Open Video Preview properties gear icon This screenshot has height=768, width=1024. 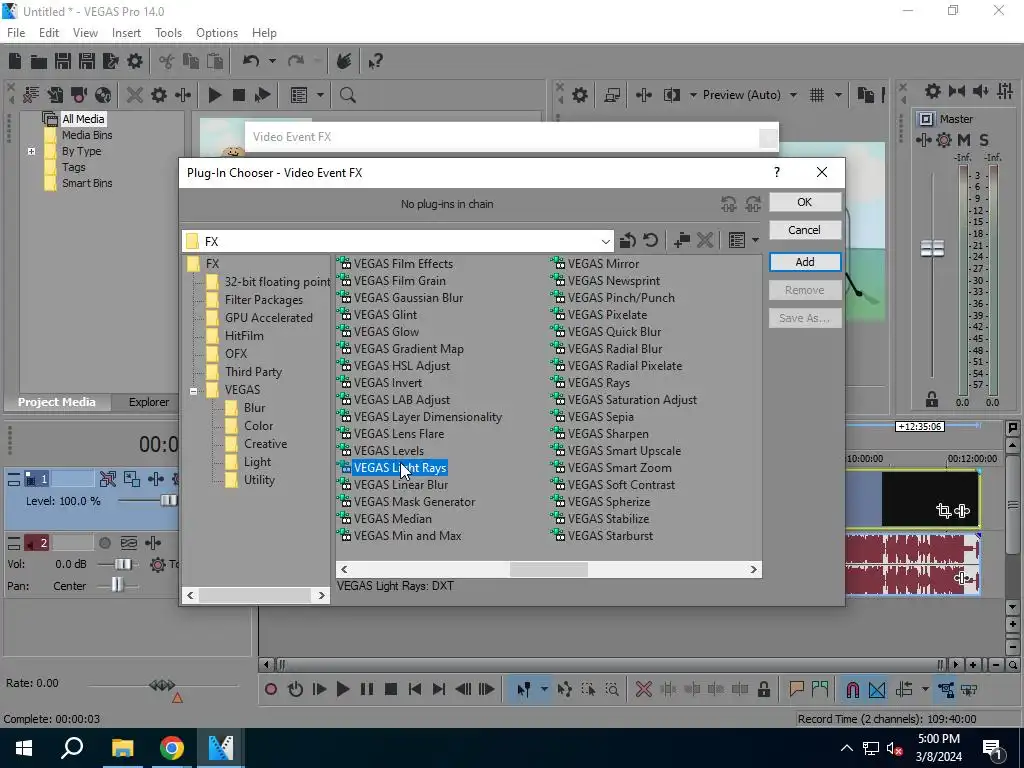point(579,95)
